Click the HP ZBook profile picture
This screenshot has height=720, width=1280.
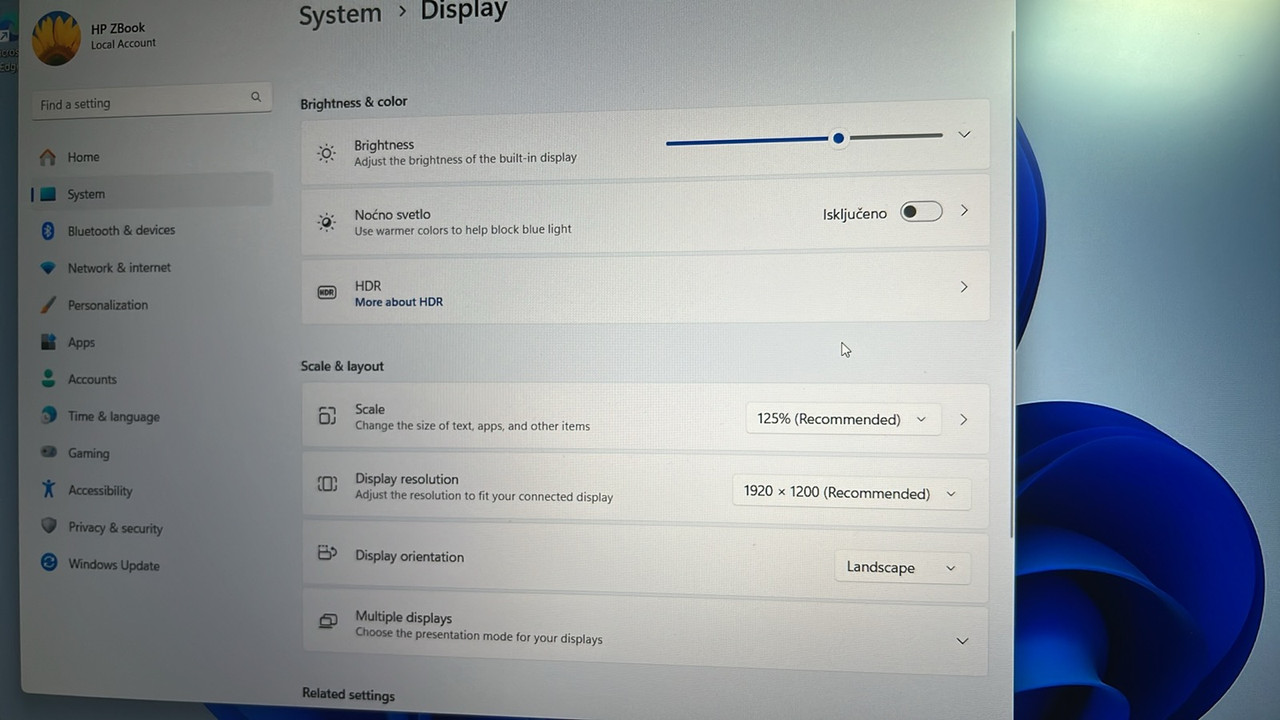point(56,39)
